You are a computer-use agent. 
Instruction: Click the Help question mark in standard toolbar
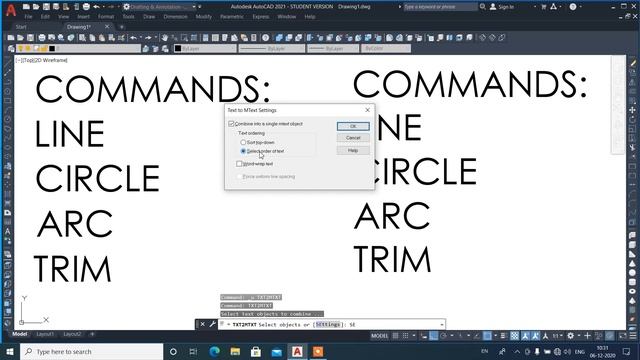tap(266, 38)
